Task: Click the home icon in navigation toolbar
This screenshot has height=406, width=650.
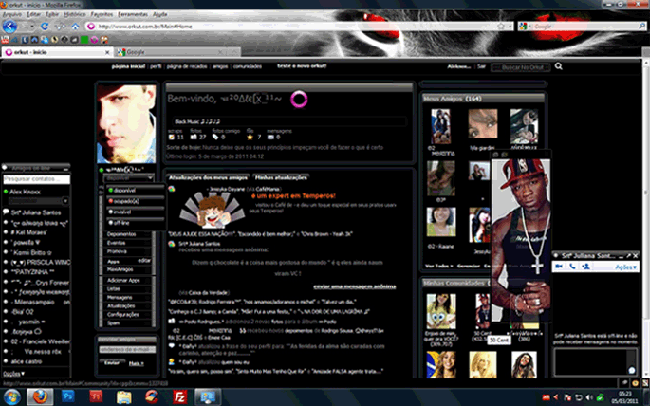Action: coord(75,26)
